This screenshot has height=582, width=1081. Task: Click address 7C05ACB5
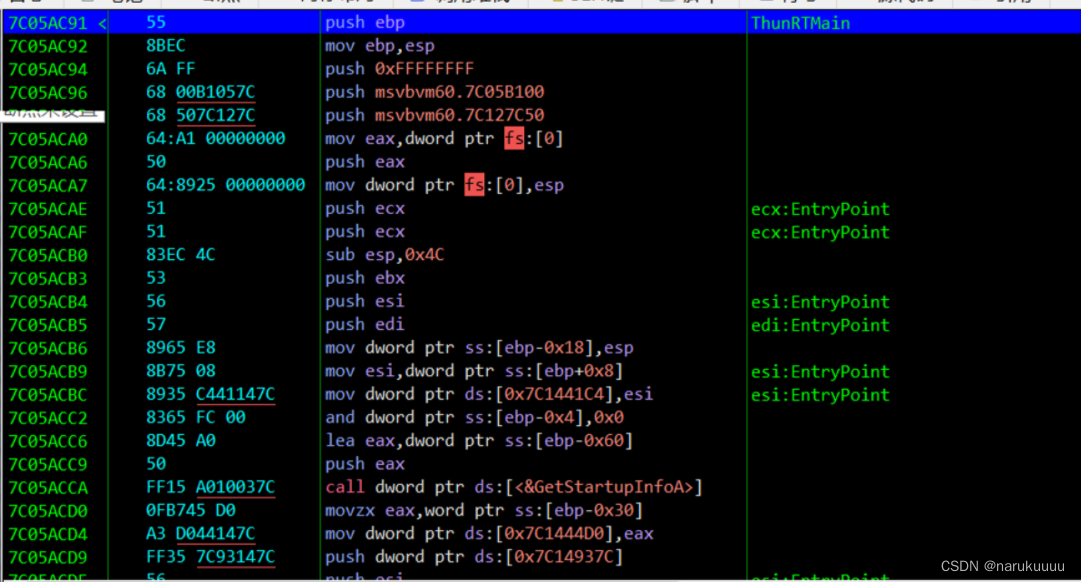click(x=48, y=325)
